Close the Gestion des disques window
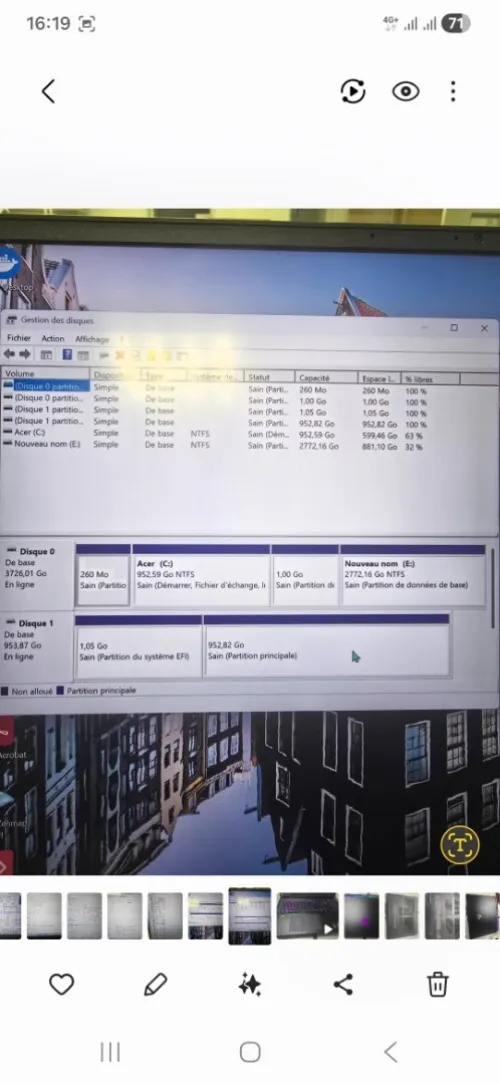Screen dimensions: 500x1084 coord(484,328)
